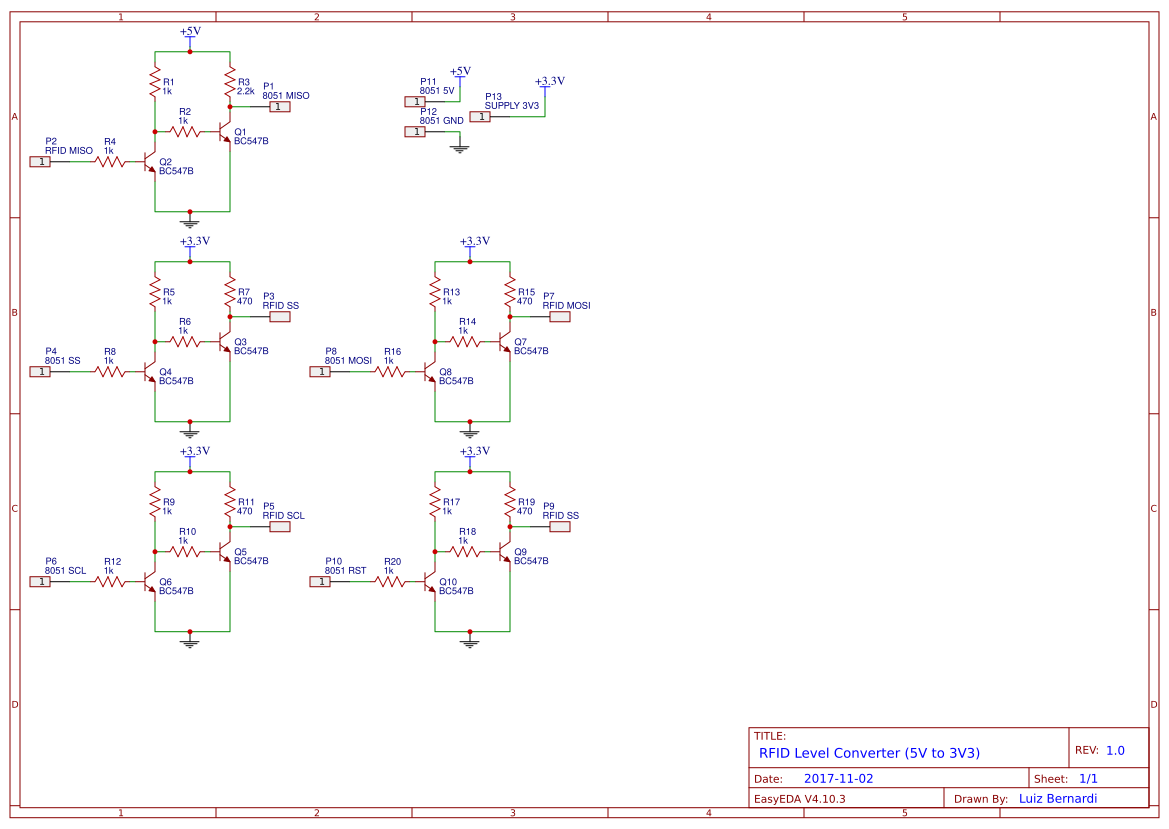Select the P11 8051 5V connector pin

(415, 101)
